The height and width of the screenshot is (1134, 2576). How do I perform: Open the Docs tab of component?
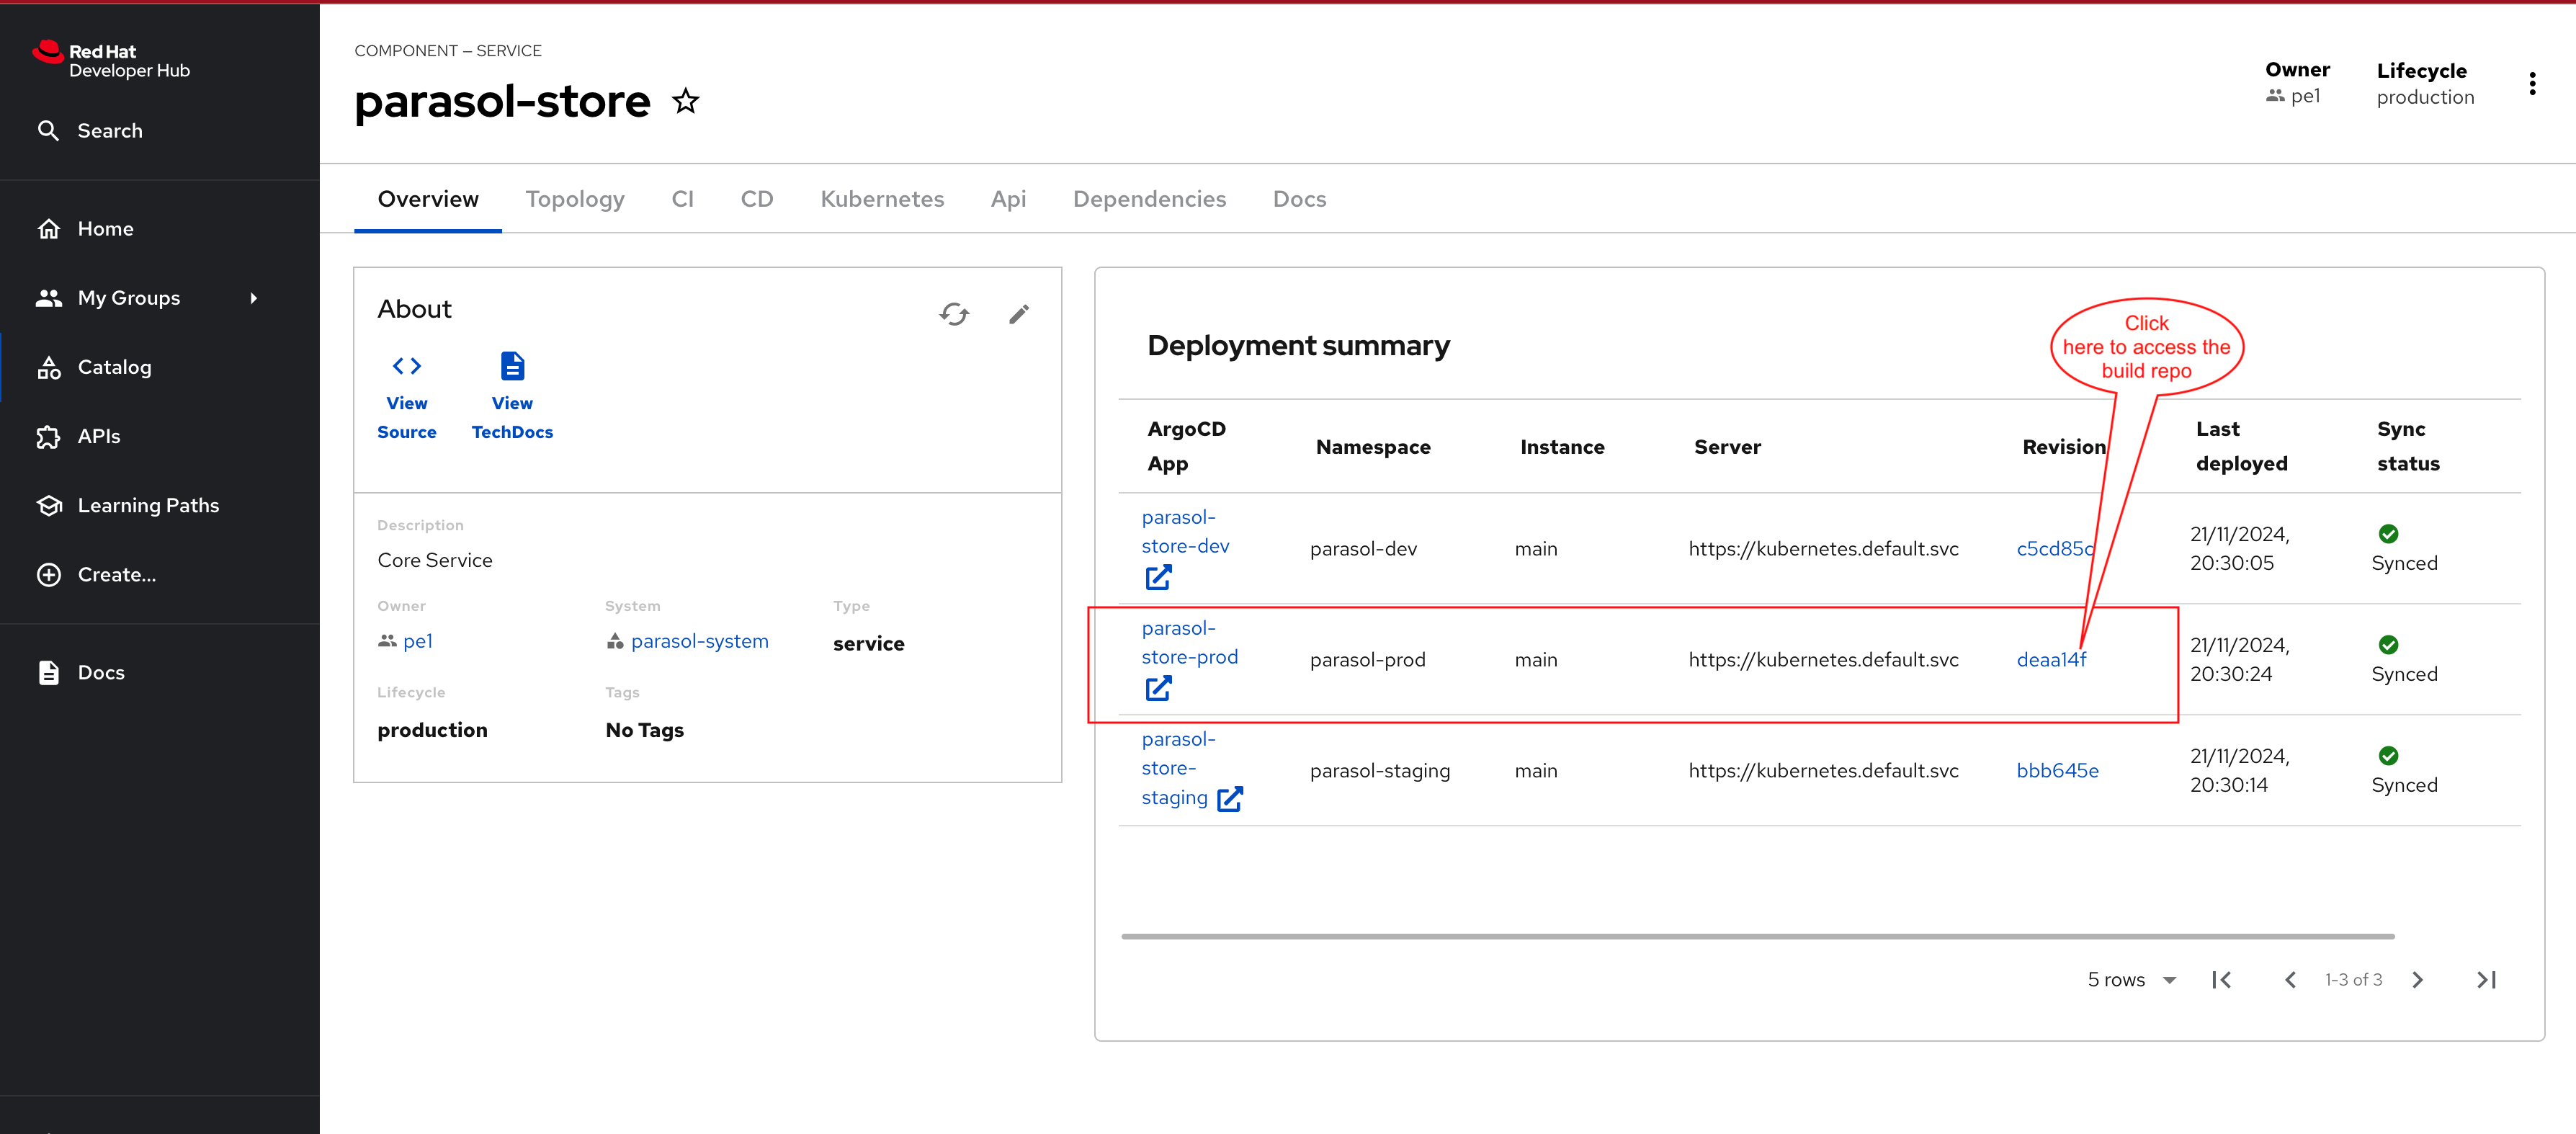[1299, 199]
